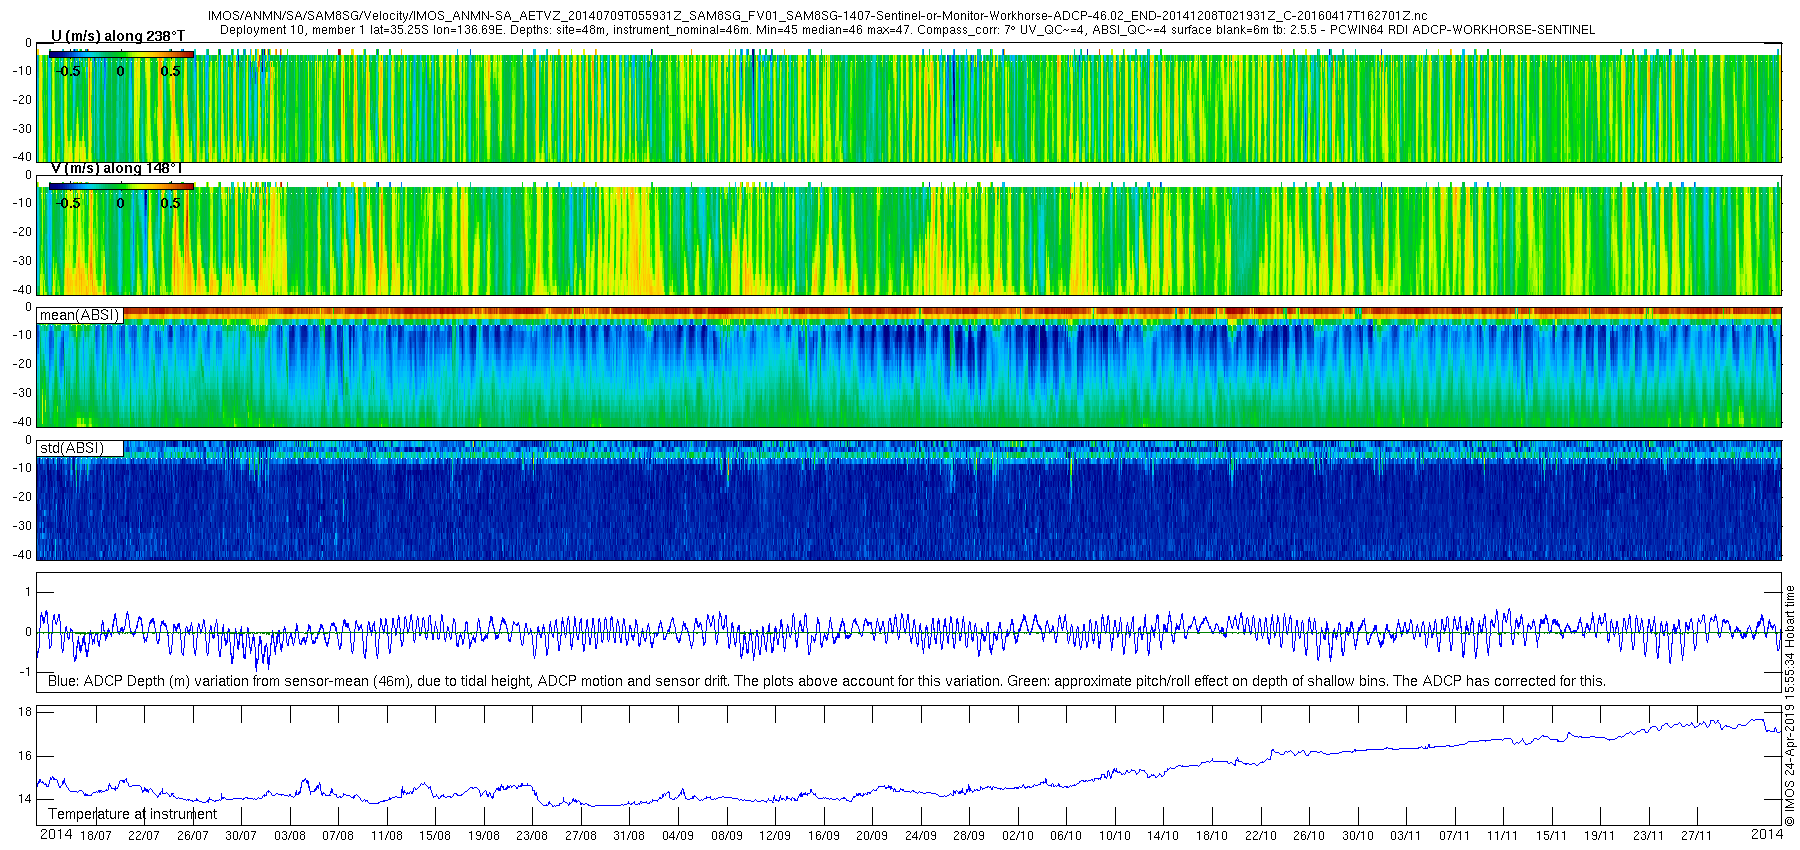Click the 'Temperature at instrument' label
Viewport: 1800px width, 850px height.
pyautogui.click(x=132, y=814)
